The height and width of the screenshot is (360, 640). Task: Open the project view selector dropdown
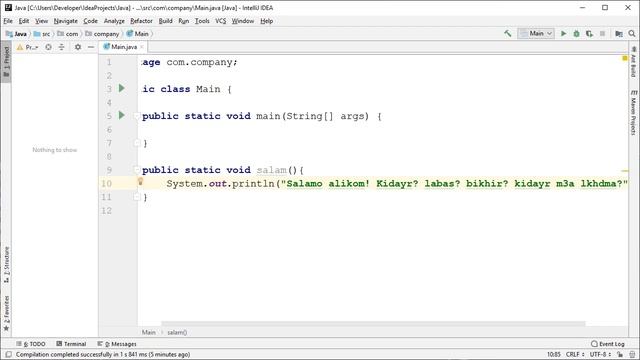(27, 47)
